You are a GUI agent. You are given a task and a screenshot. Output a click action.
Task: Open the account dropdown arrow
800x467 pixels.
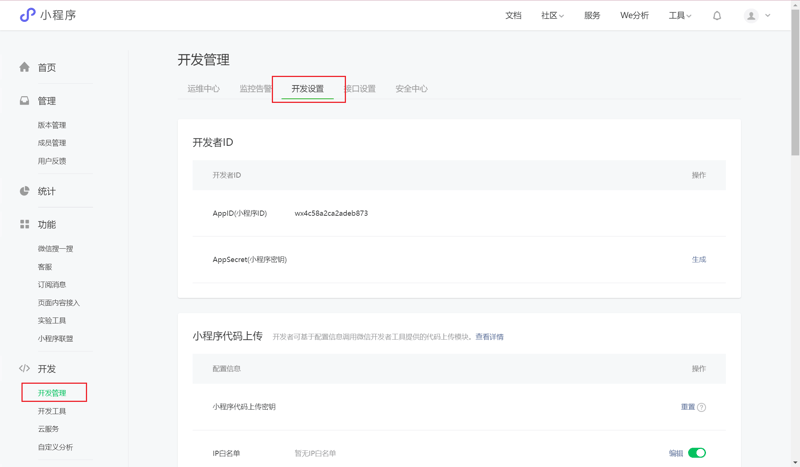click(x=767, y=16)
